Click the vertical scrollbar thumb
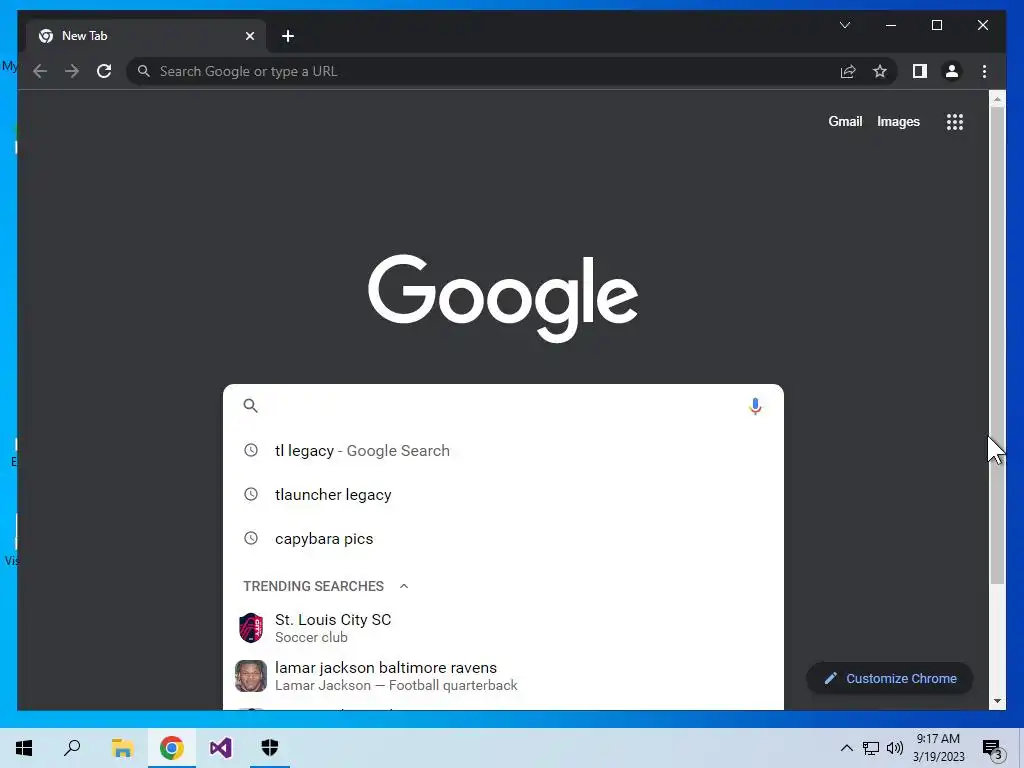Screen dimensions: 1024x768 point(997,345)
